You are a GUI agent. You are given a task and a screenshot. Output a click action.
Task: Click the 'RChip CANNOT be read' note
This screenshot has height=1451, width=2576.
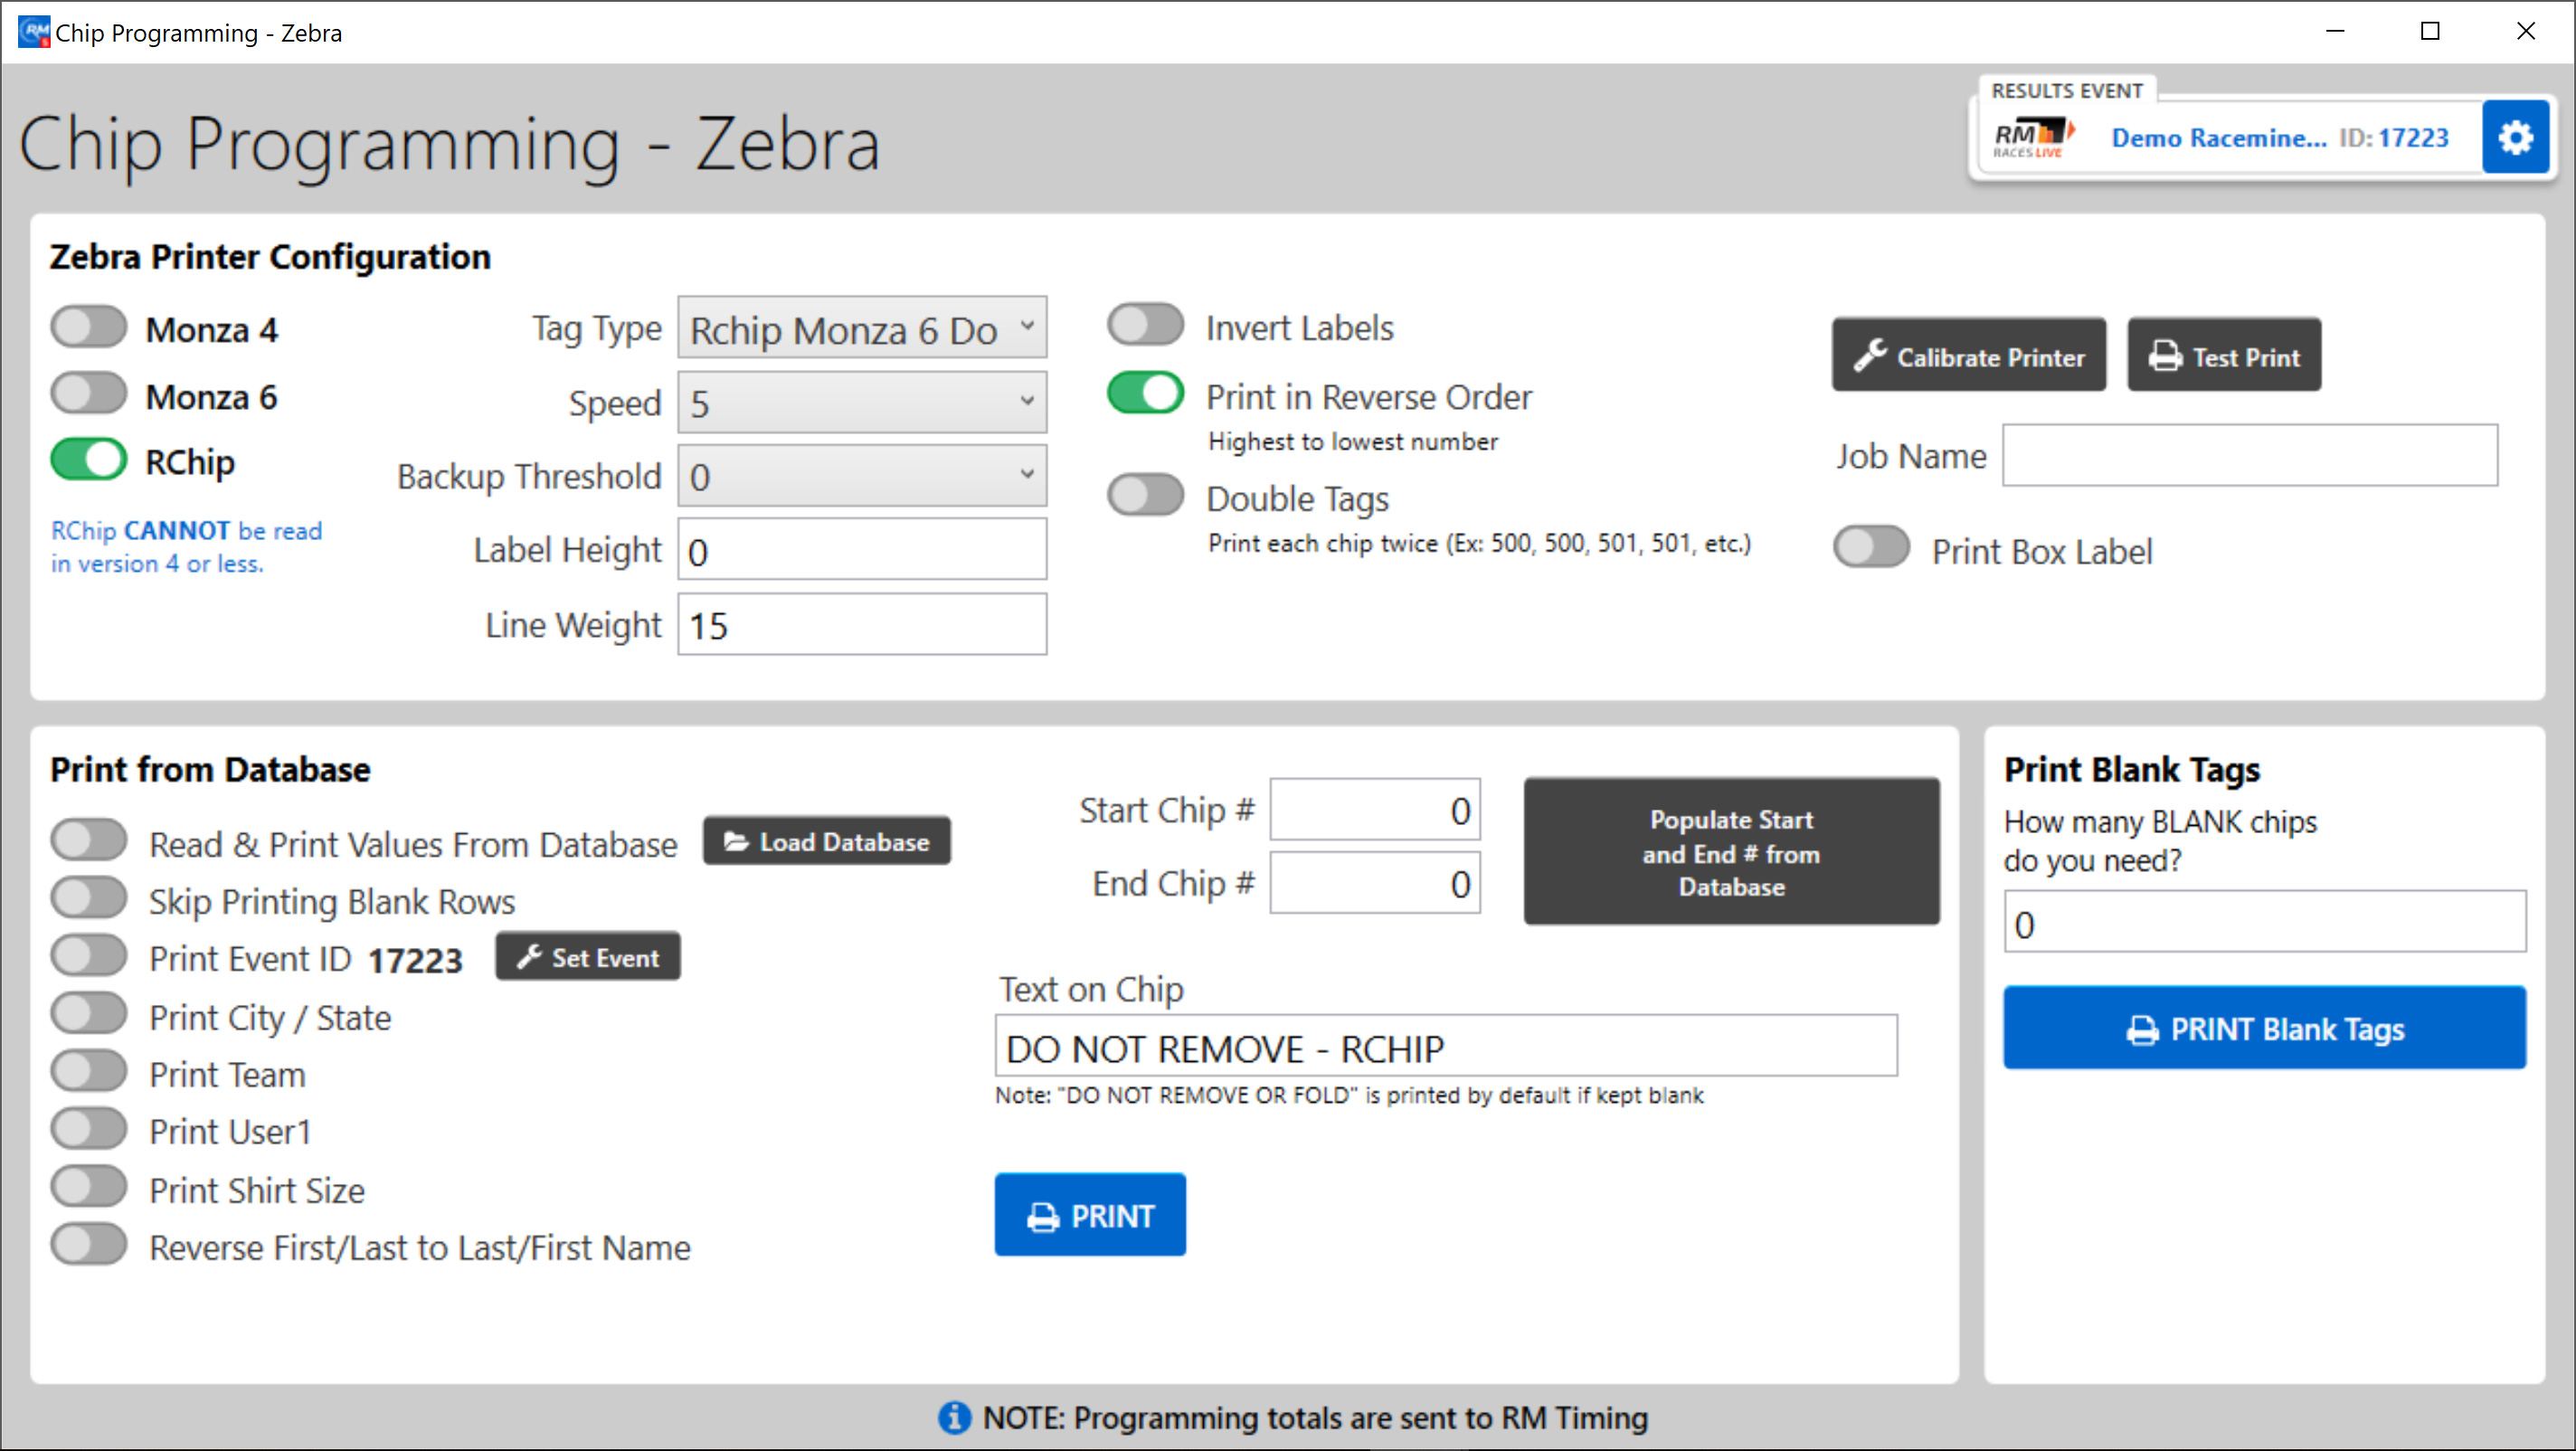click(x=187, y=547)
